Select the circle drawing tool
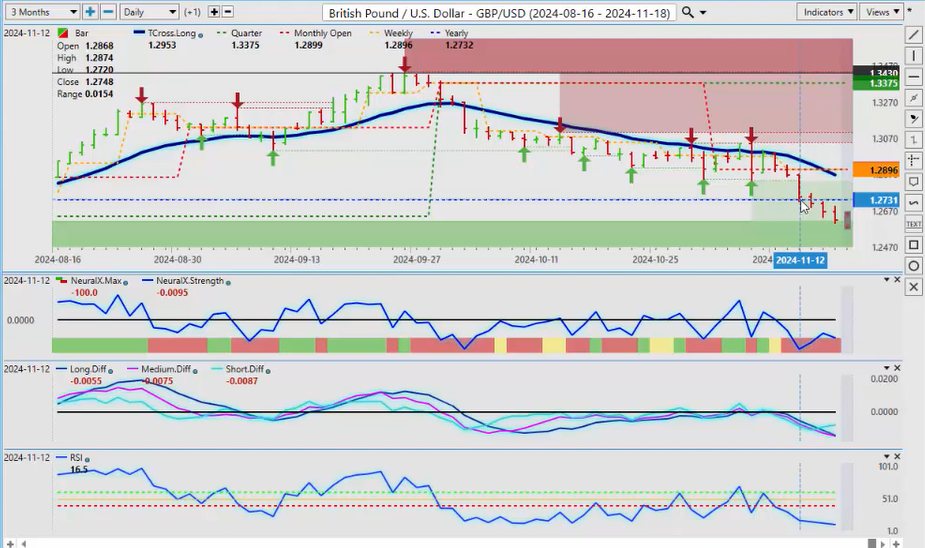Screen dimensions: 925x548 (x=913, y=266)
